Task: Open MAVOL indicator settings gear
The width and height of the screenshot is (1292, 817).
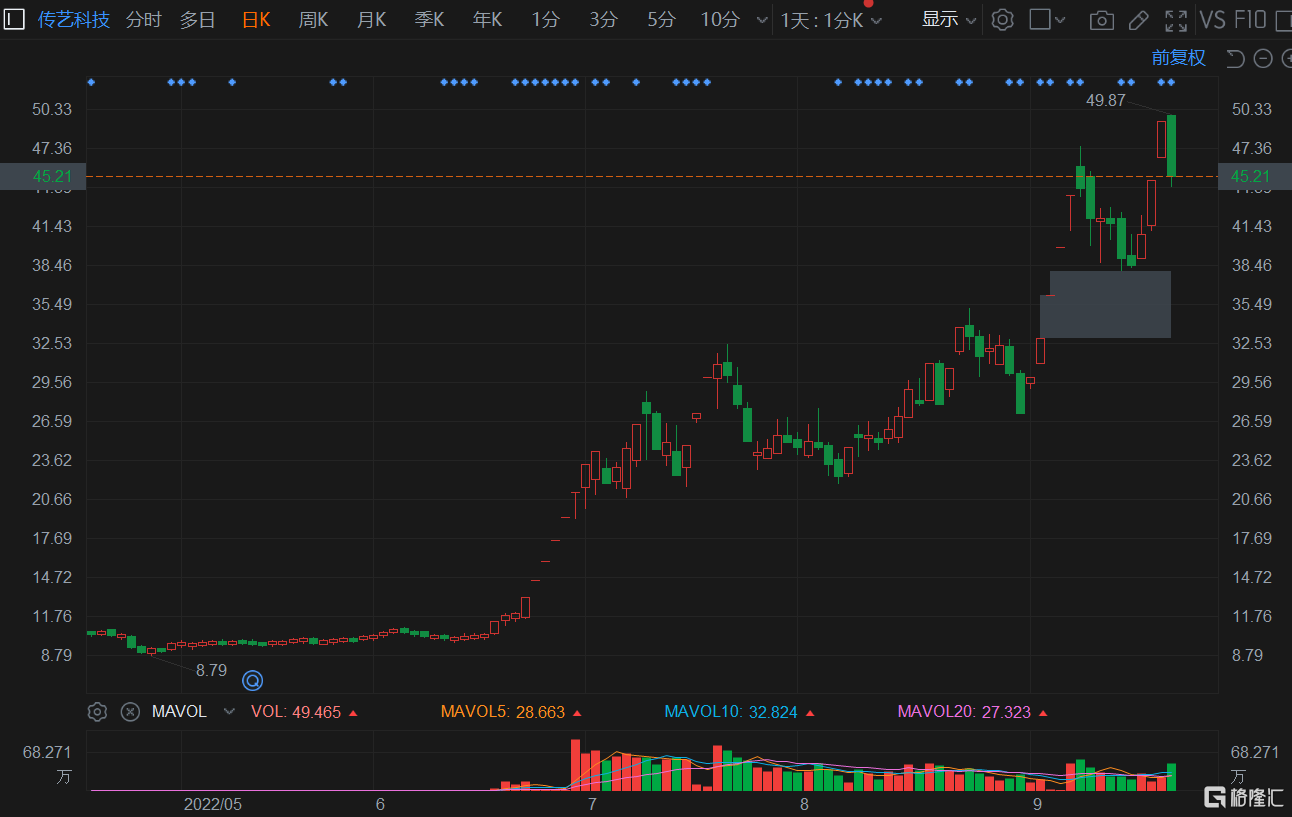Action: click(97, 712)
